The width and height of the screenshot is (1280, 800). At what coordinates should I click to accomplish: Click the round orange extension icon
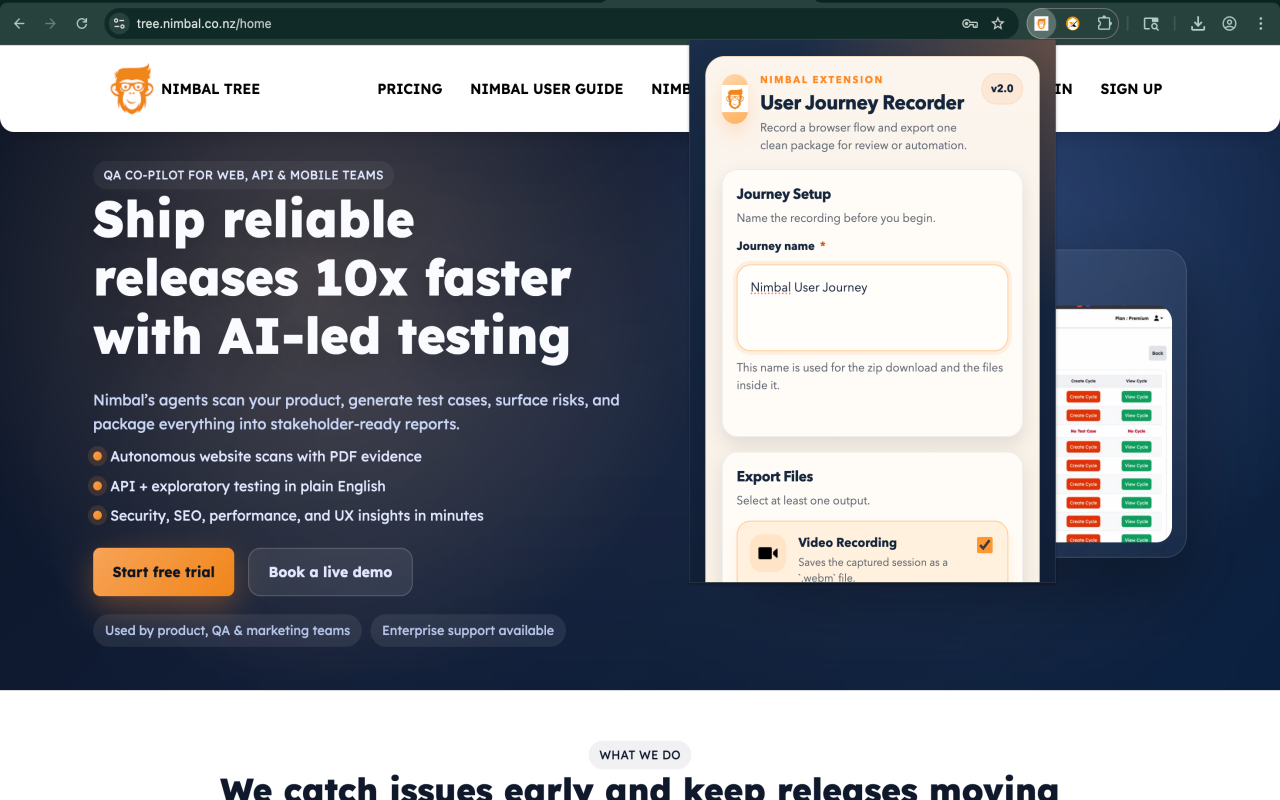coord(1073,23)
